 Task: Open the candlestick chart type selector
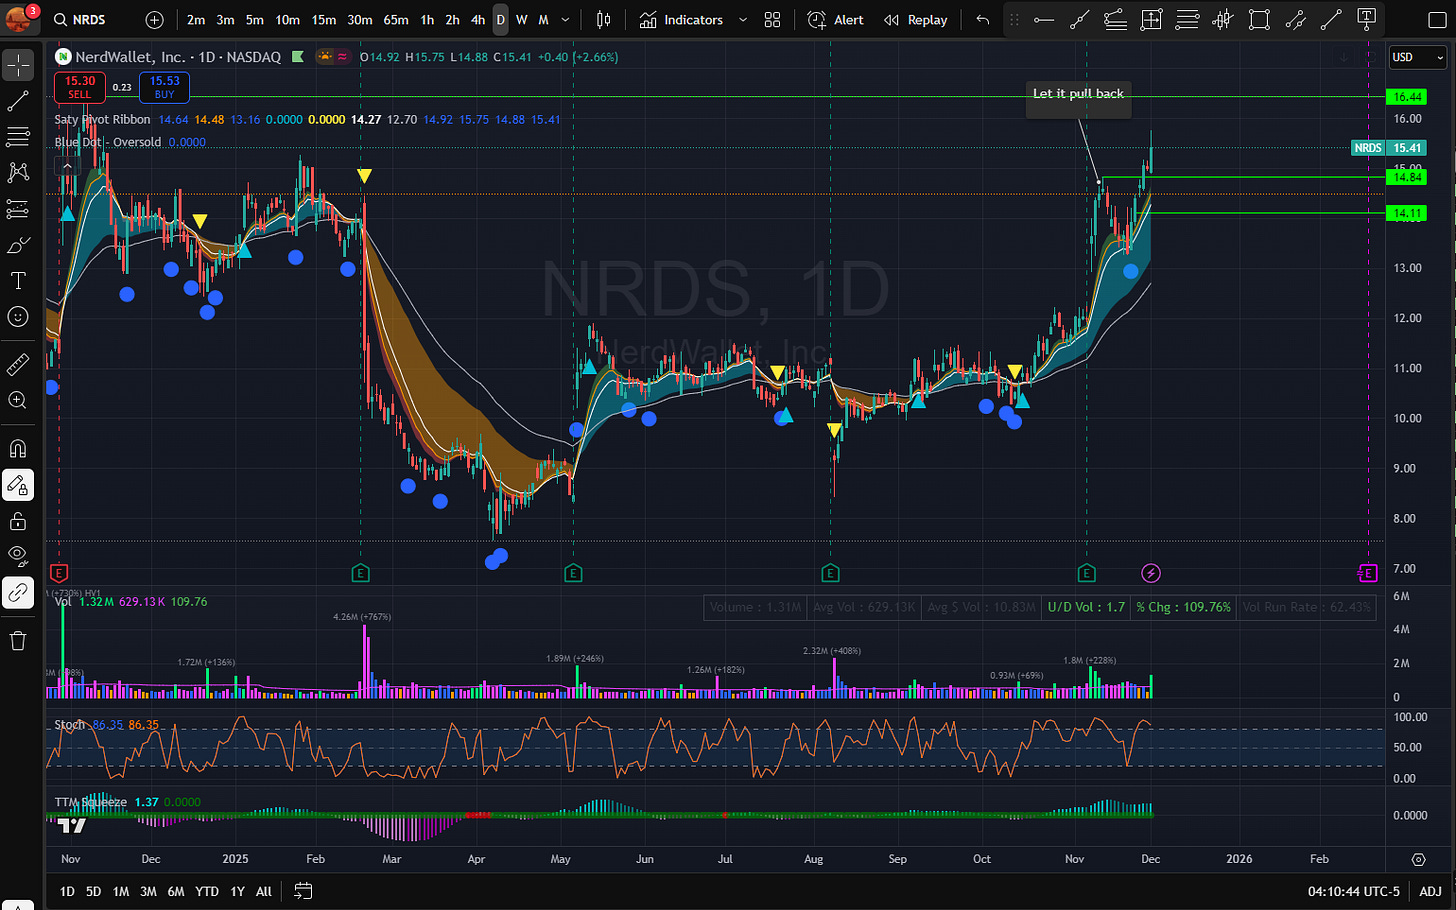tap(603, 20)
